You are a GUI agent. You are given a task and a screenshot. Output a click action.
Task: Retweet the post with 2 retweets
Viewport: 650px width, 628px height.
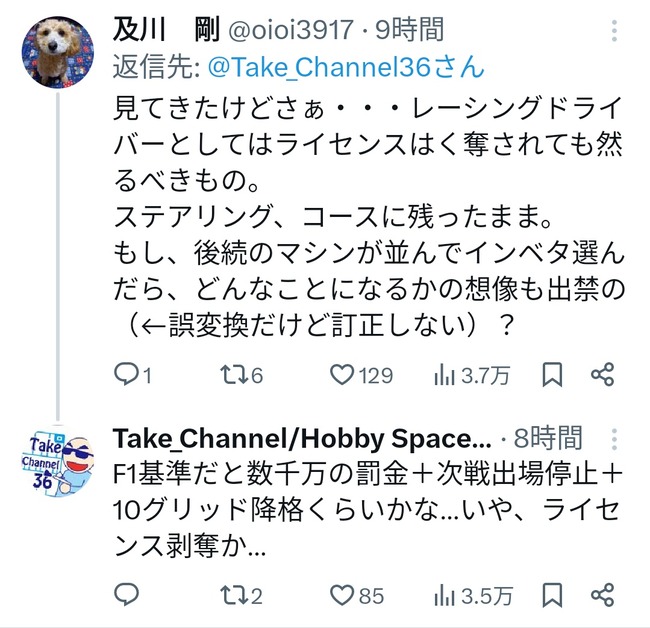(241, 596)
